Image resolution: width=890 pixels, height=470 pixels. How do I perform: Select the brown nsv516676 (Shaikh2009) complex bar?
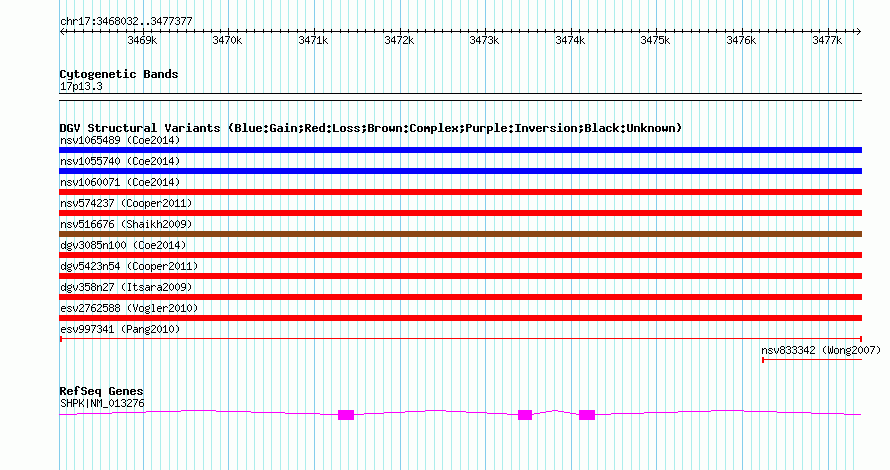(x=460, y=234)
